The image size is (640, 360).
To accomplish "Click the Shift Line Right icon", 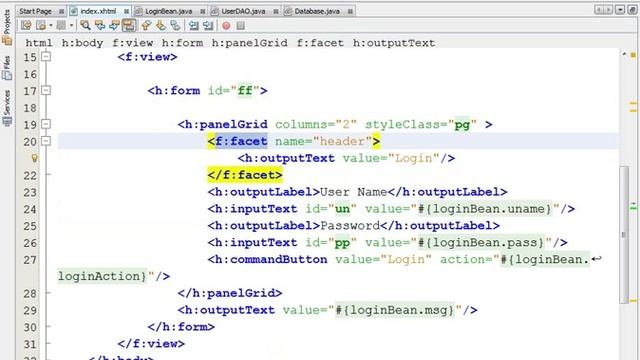I will pyautogui.click(x=208, y=26).
